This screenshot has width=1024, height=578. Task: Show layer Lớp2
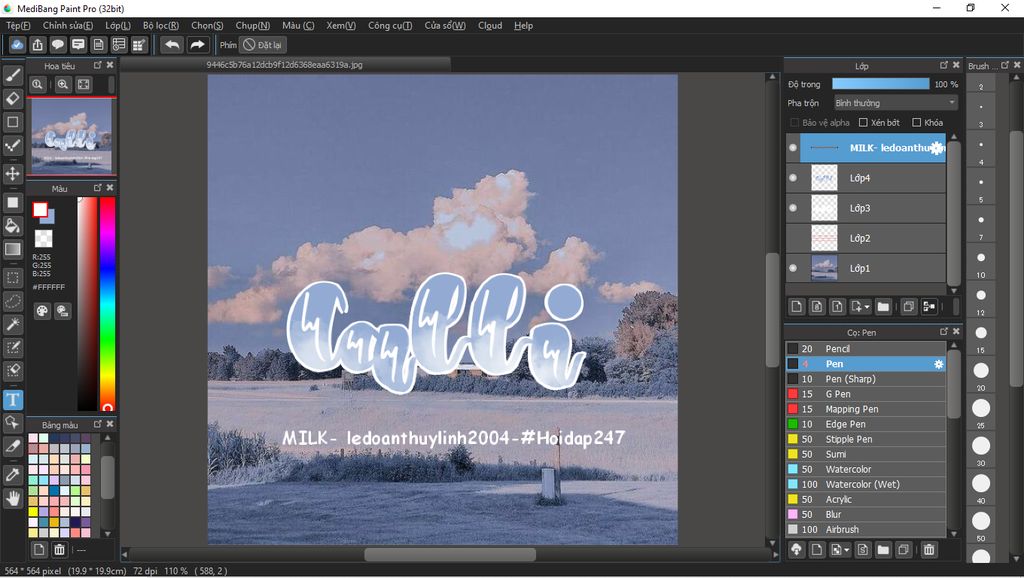(x=793, y=238)
